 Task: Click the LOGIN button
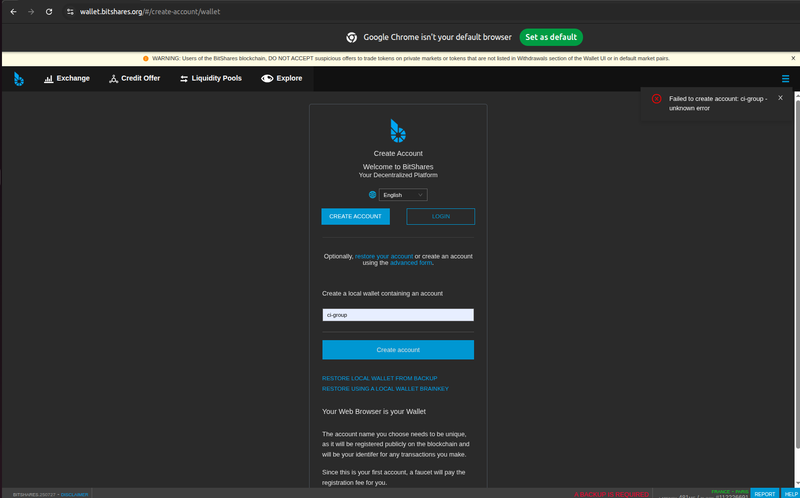coord(441,216)
